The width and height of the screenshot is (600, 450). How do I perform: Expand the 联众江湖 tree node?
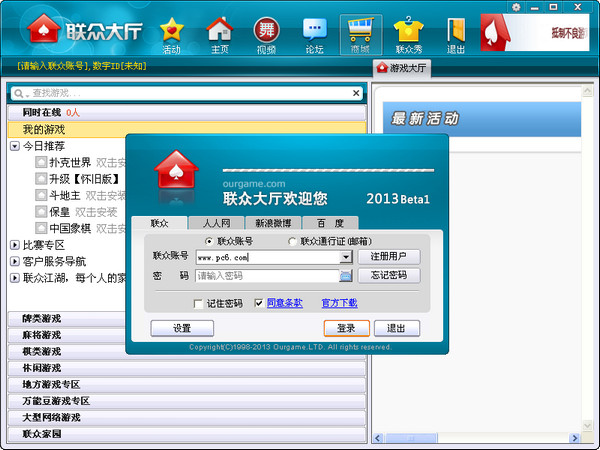[x=15, y=278]
